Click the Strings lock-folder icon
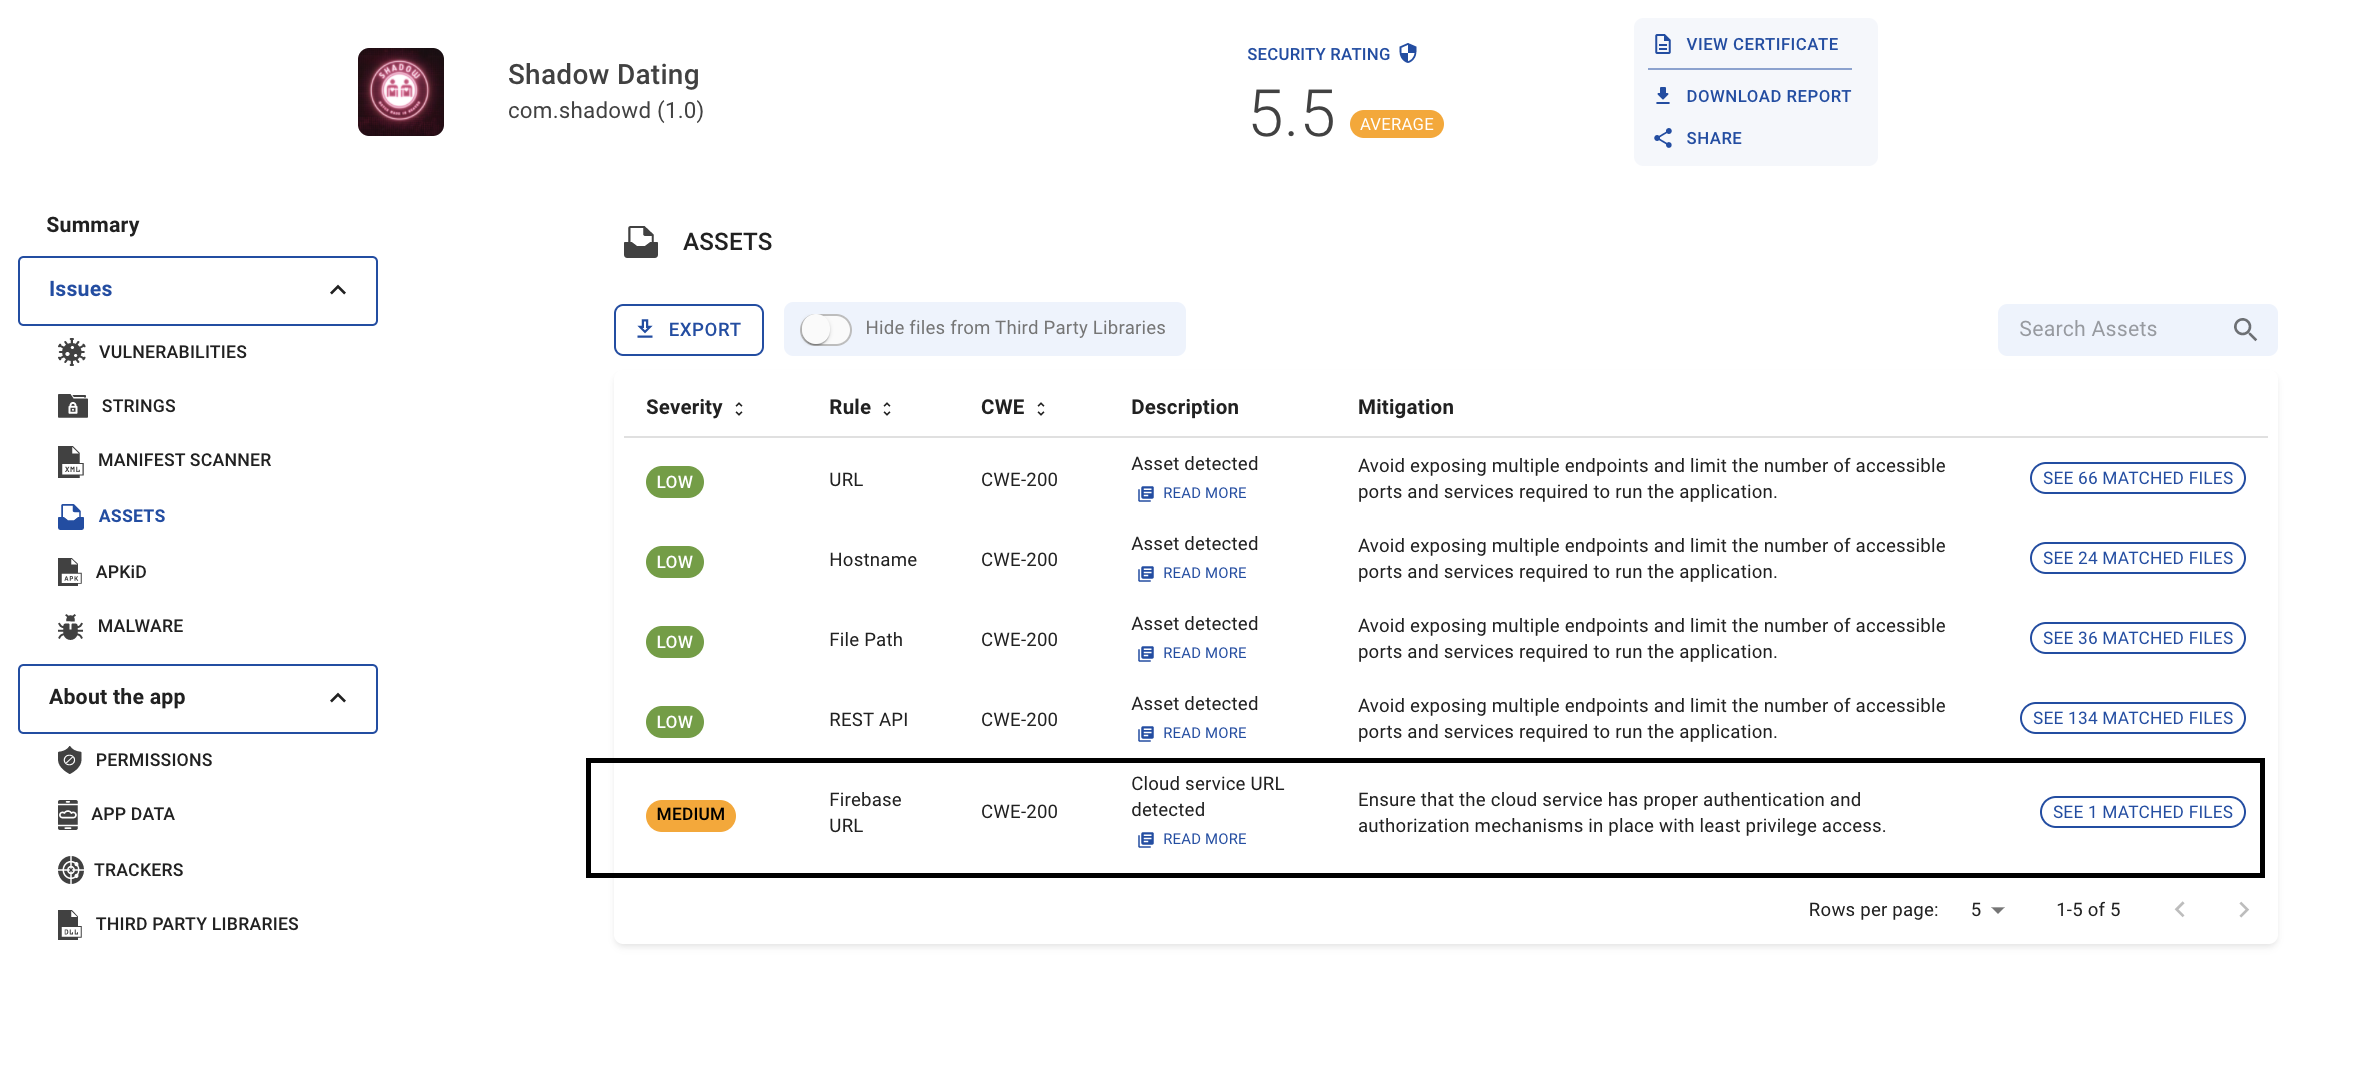The height and width of the screenshot is (1074, 2366). [72, 406]
